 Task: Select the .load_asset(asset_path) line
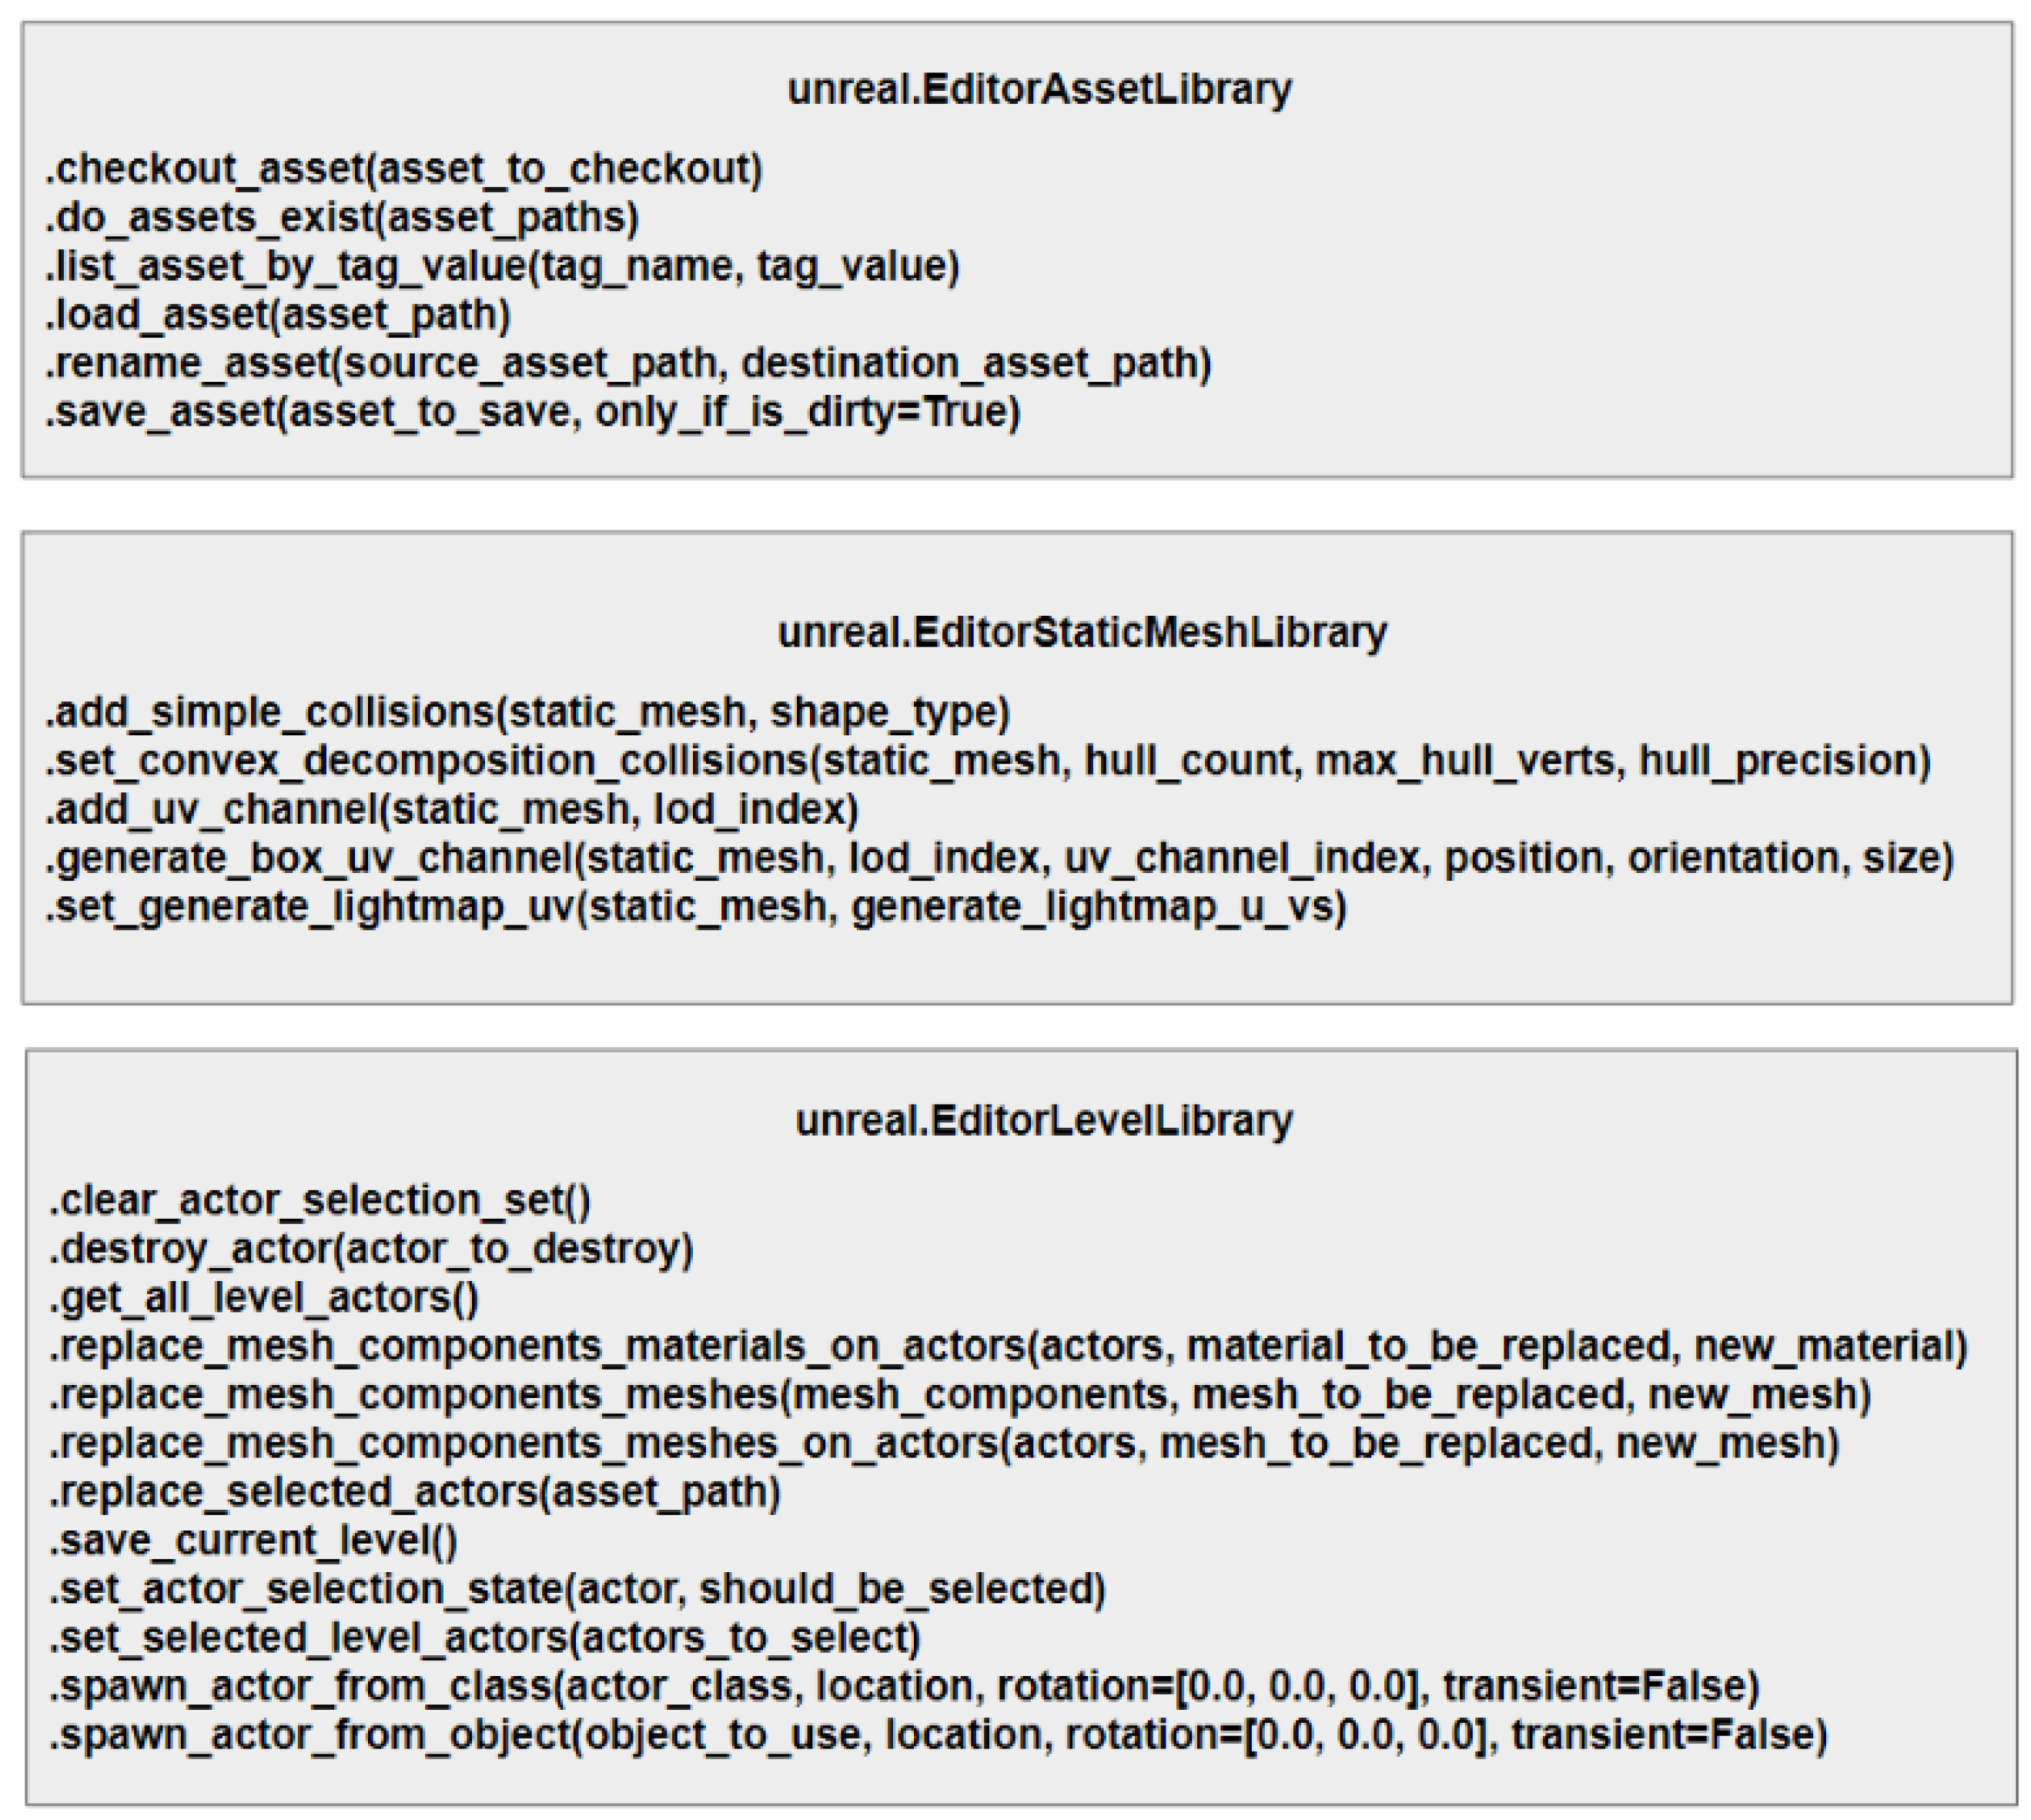[x=278, y=315]
